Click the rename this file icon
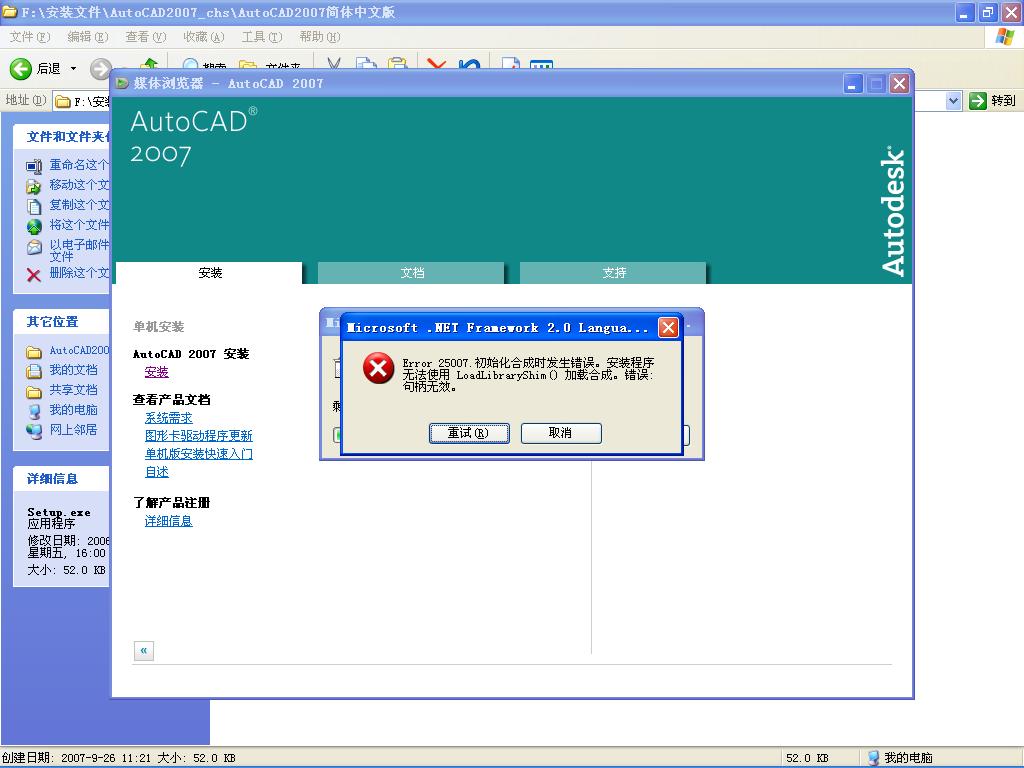1024x768 pixels. (34, 167)
